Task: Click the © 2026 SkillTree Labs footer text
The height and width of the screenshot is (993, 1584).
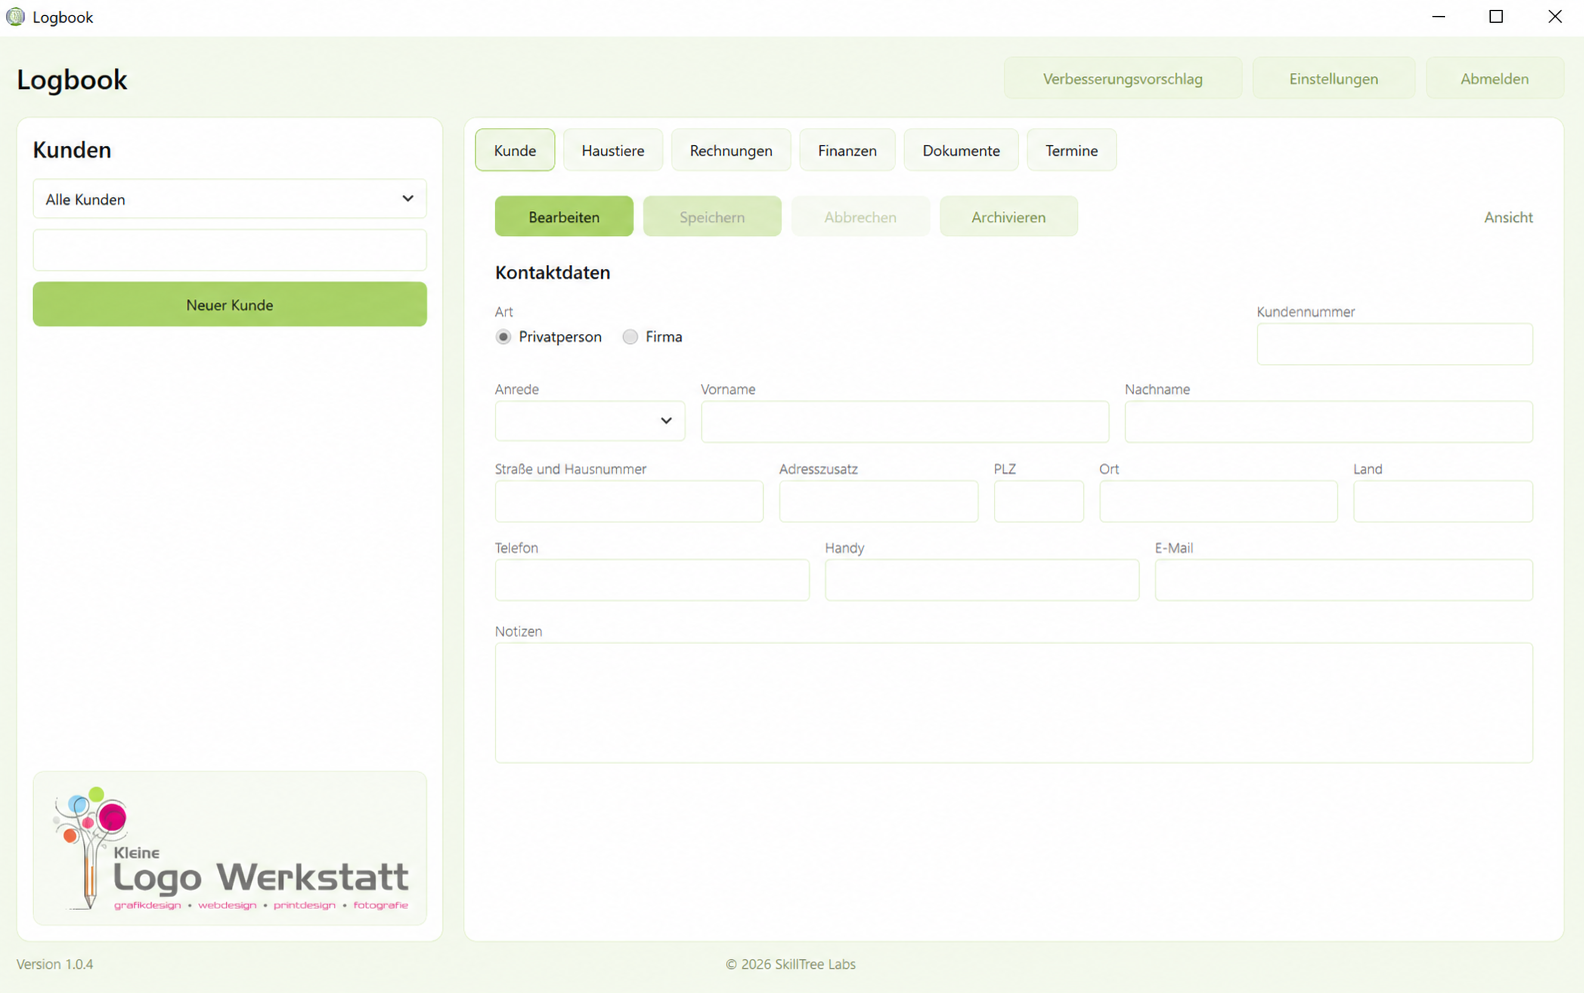Action: (791, 964)
